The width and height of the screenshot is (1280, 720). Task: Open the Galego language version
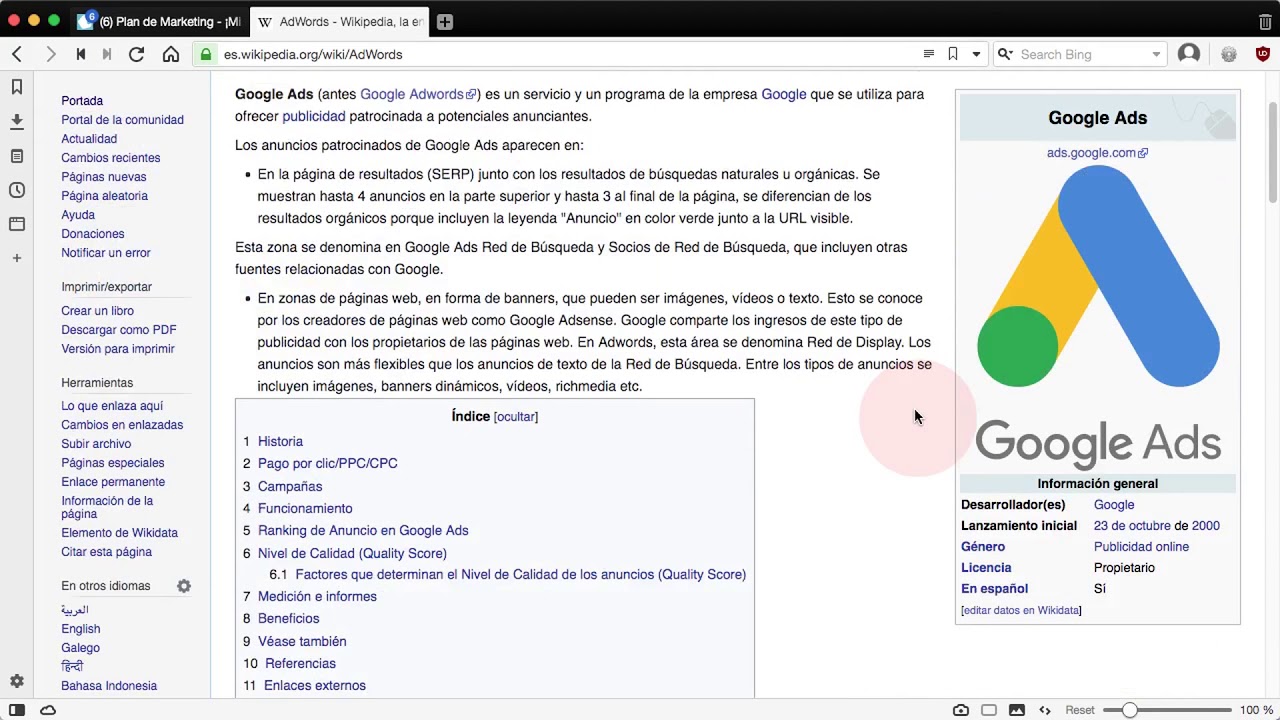(80, 648)
